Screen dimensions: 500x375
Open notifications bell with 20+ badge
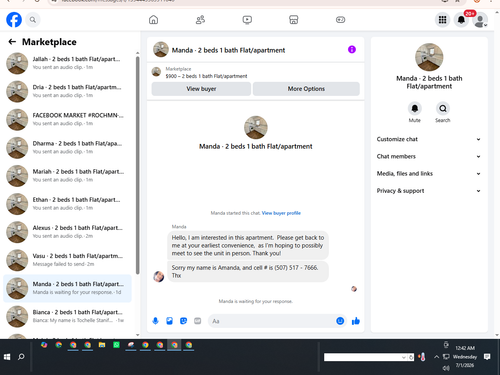point(461,20)
